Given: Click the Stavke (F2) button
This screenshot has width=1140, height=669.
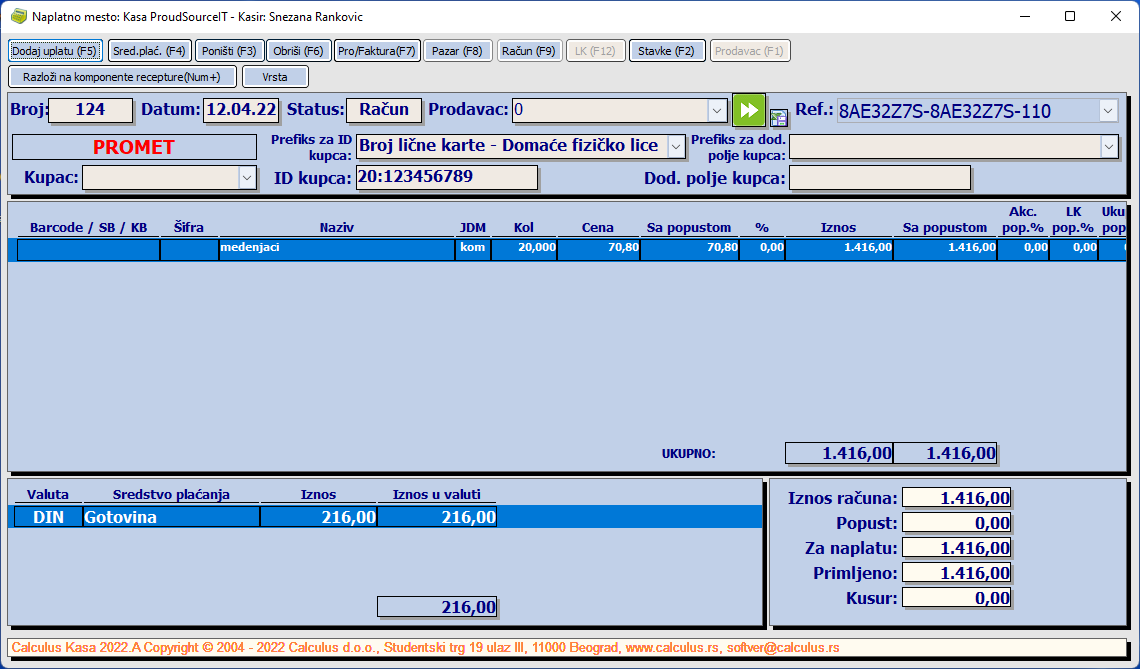Looking at the screenshot, I should click(x=667, y=51).
